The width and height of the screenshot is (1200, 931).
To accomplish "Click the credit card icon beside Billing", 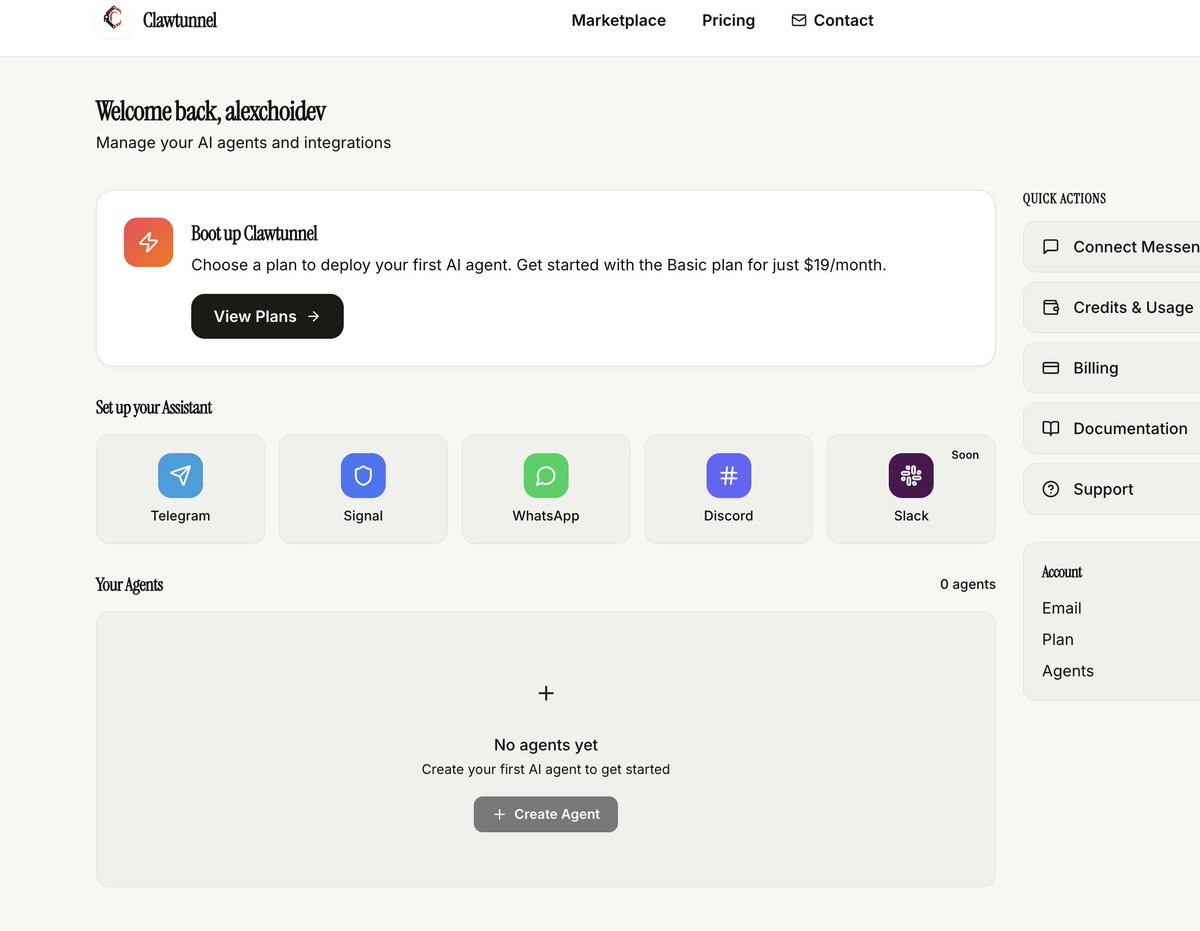I will pos(1051,368).
